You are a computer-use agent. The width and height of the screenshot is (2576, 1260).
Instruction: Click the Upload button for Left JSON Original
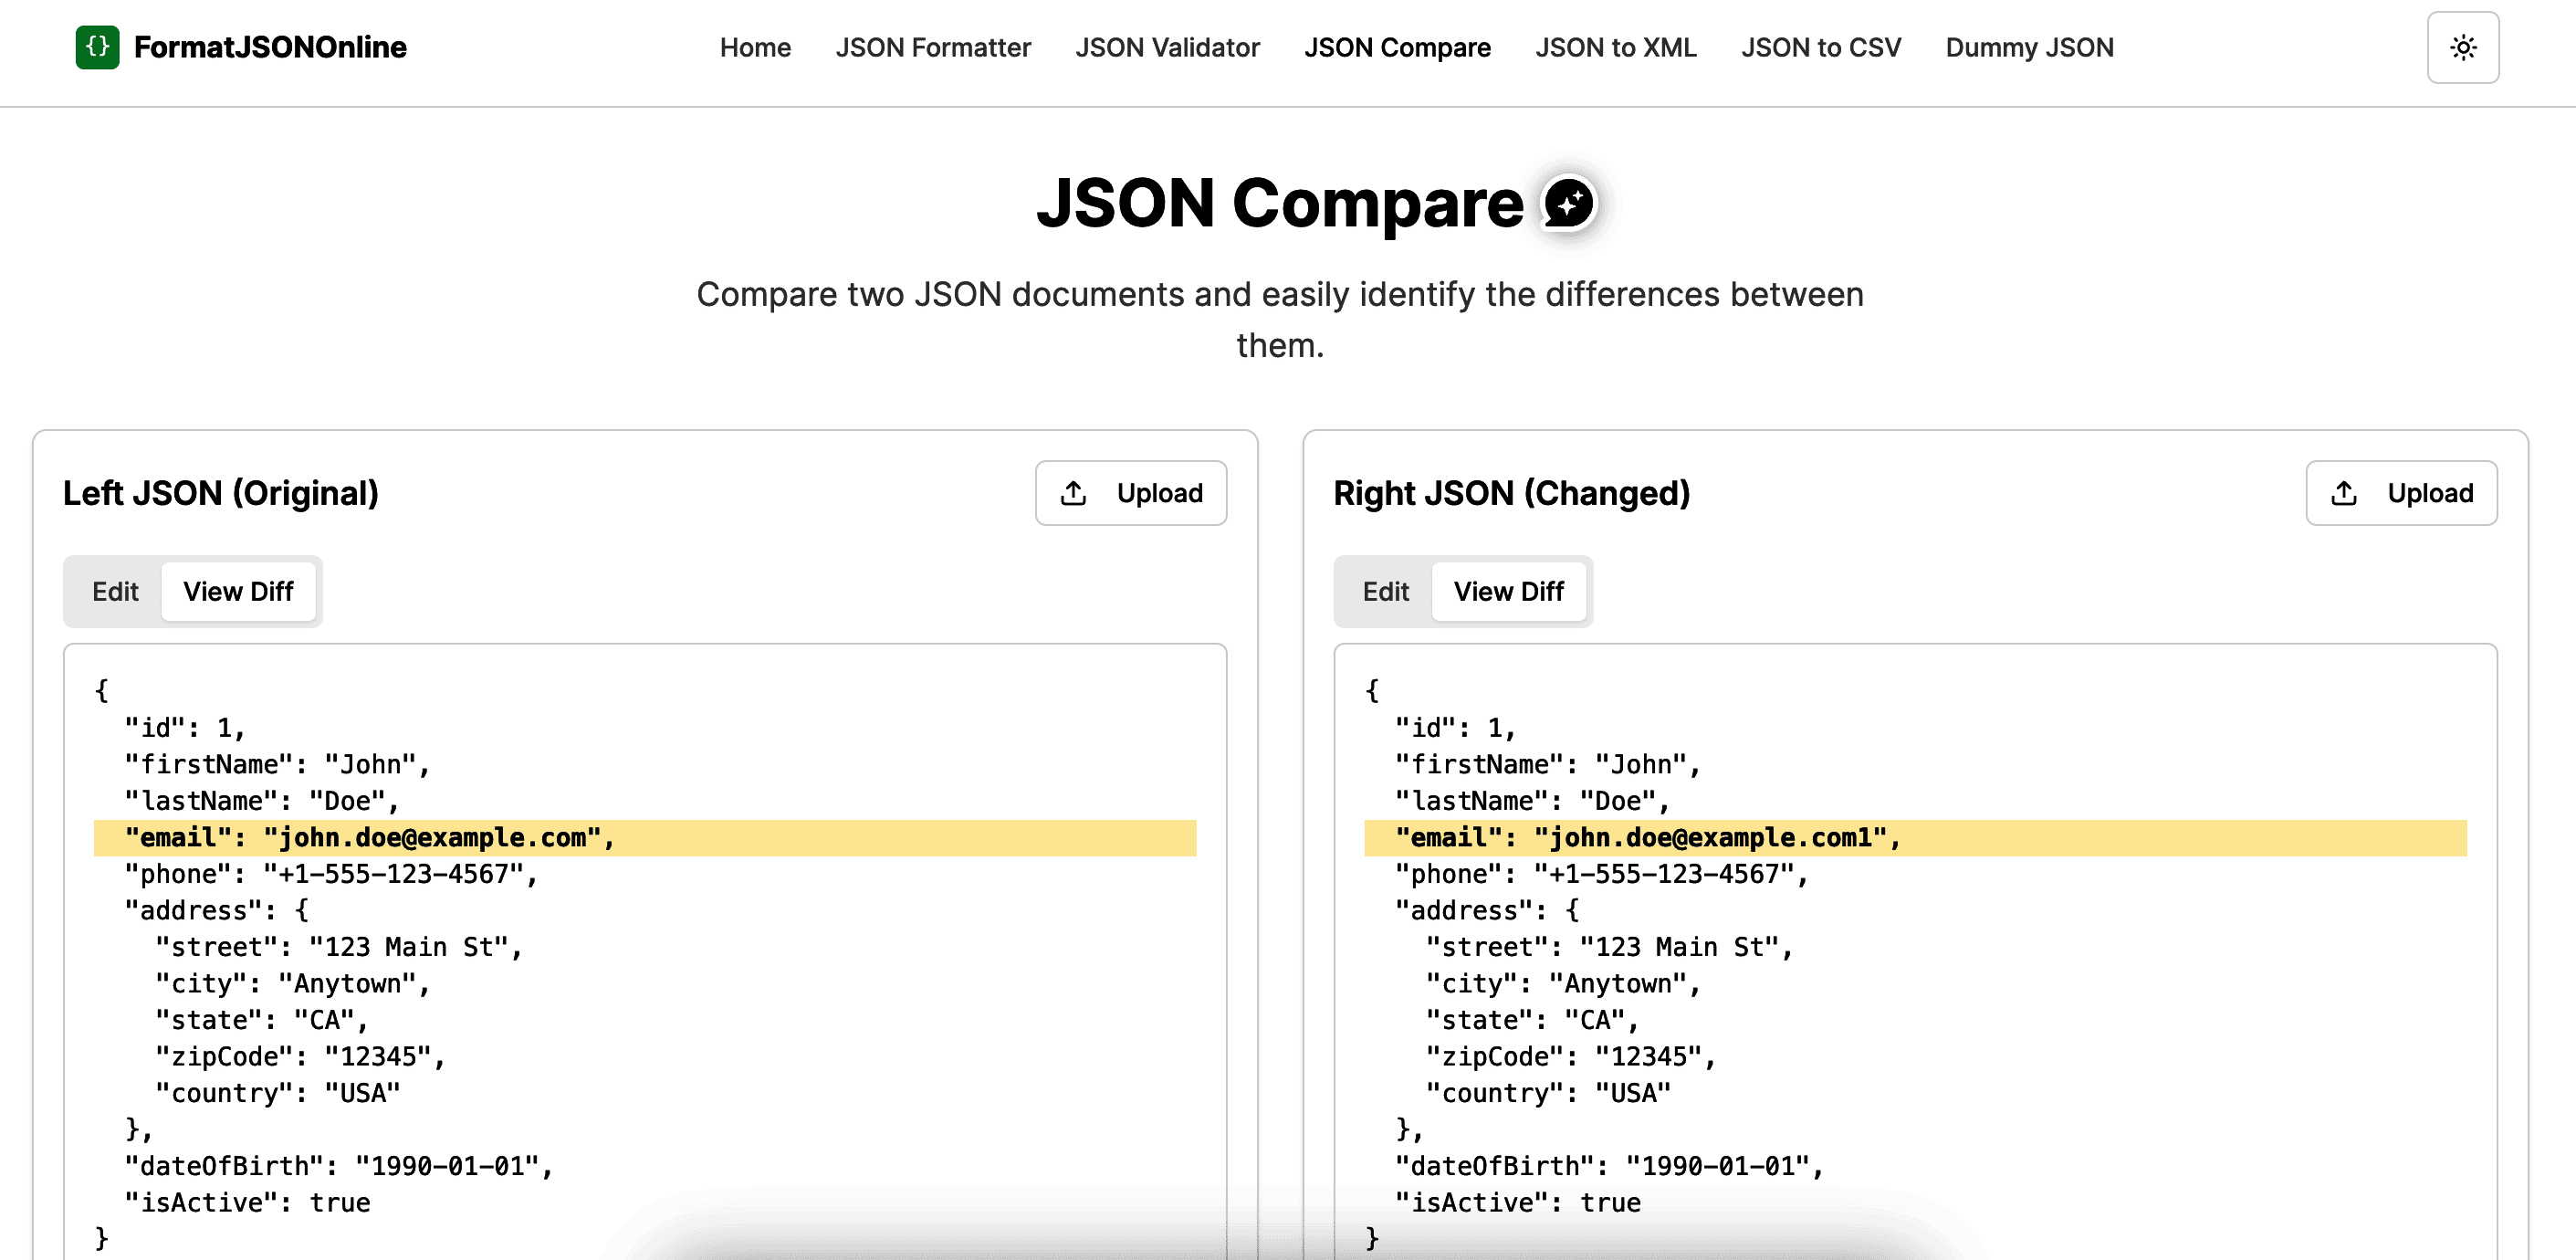click(1131, 492)
